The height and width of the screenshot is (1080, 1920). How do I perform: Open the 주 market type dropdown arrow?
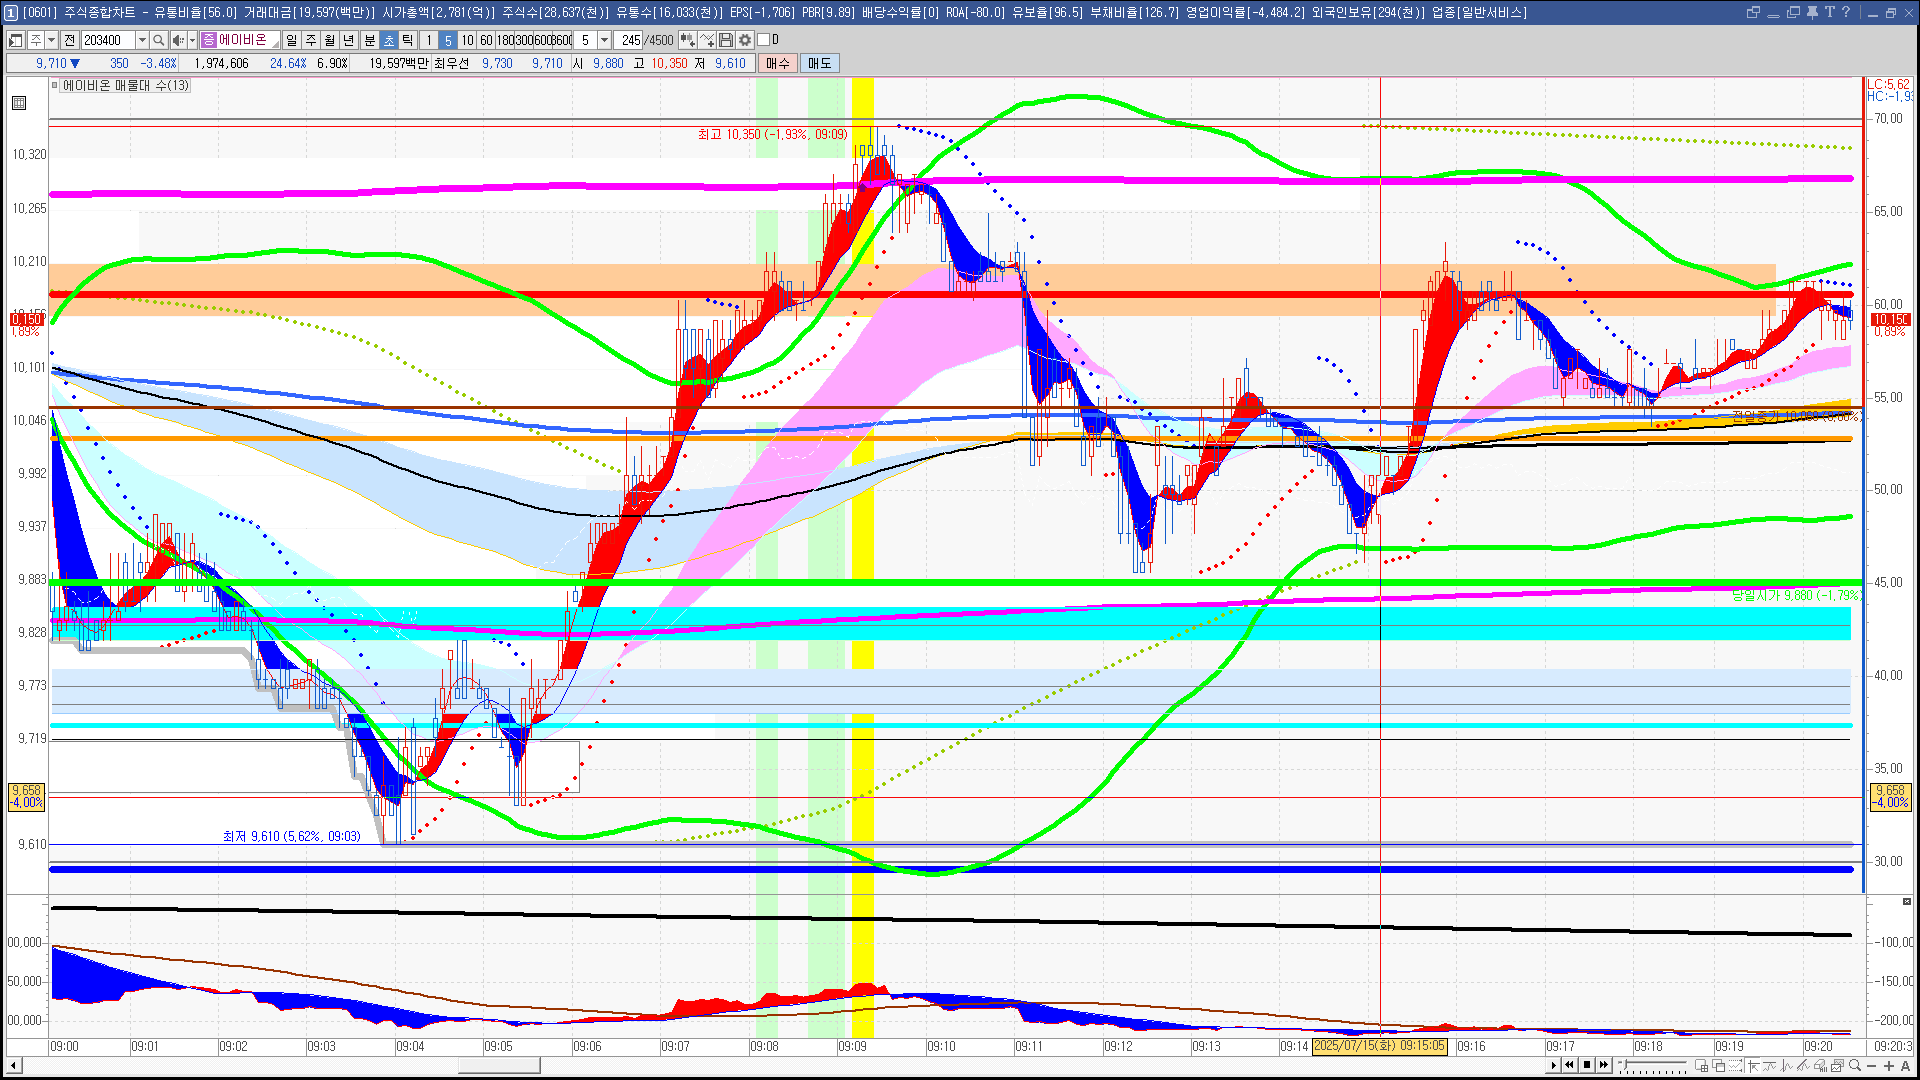click(x=51, y=40)
